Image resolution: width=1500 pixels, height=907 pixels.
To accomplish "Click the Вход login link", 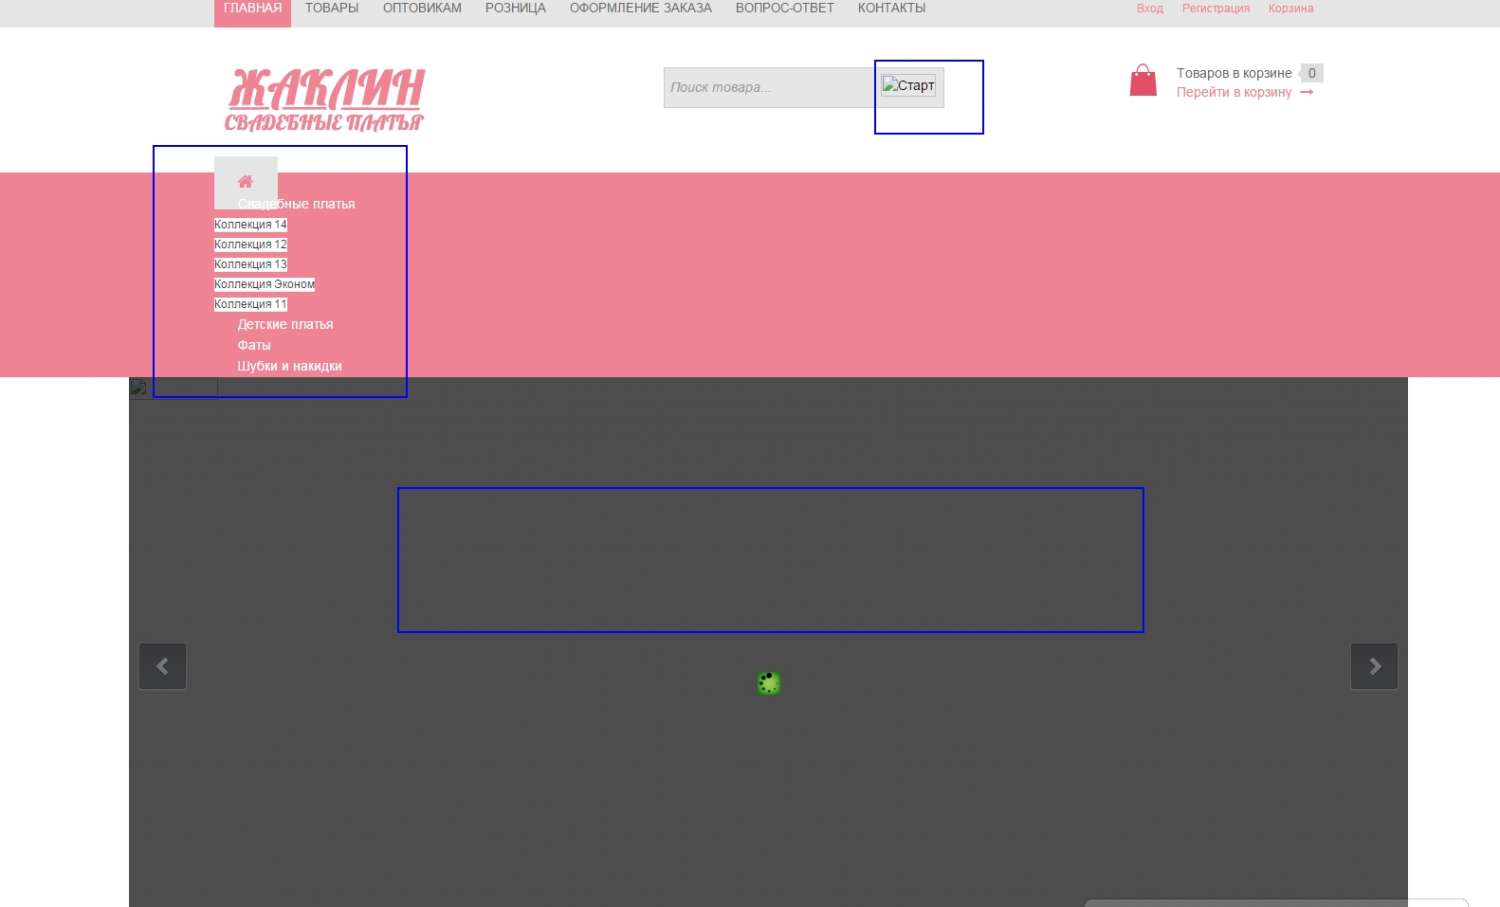I will [x=1149, y=9].
